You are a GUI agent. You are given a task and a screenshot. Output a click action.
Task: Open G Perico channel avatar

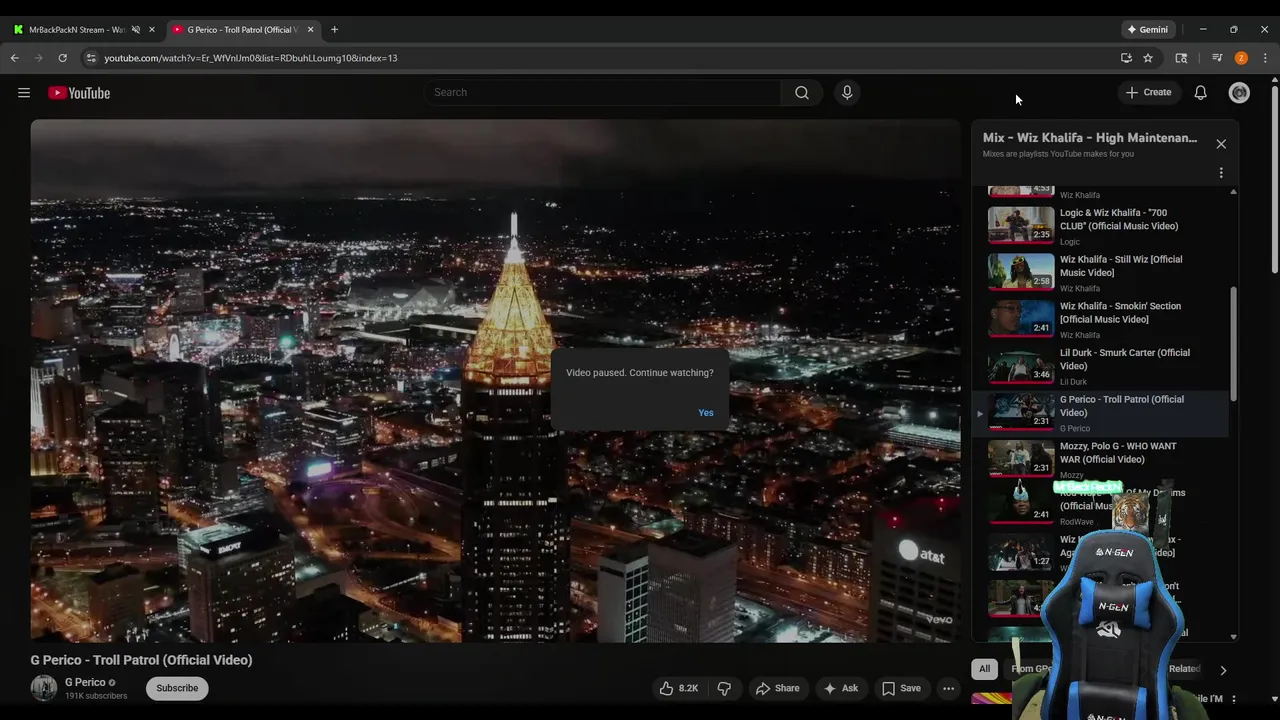pos(44,688)
